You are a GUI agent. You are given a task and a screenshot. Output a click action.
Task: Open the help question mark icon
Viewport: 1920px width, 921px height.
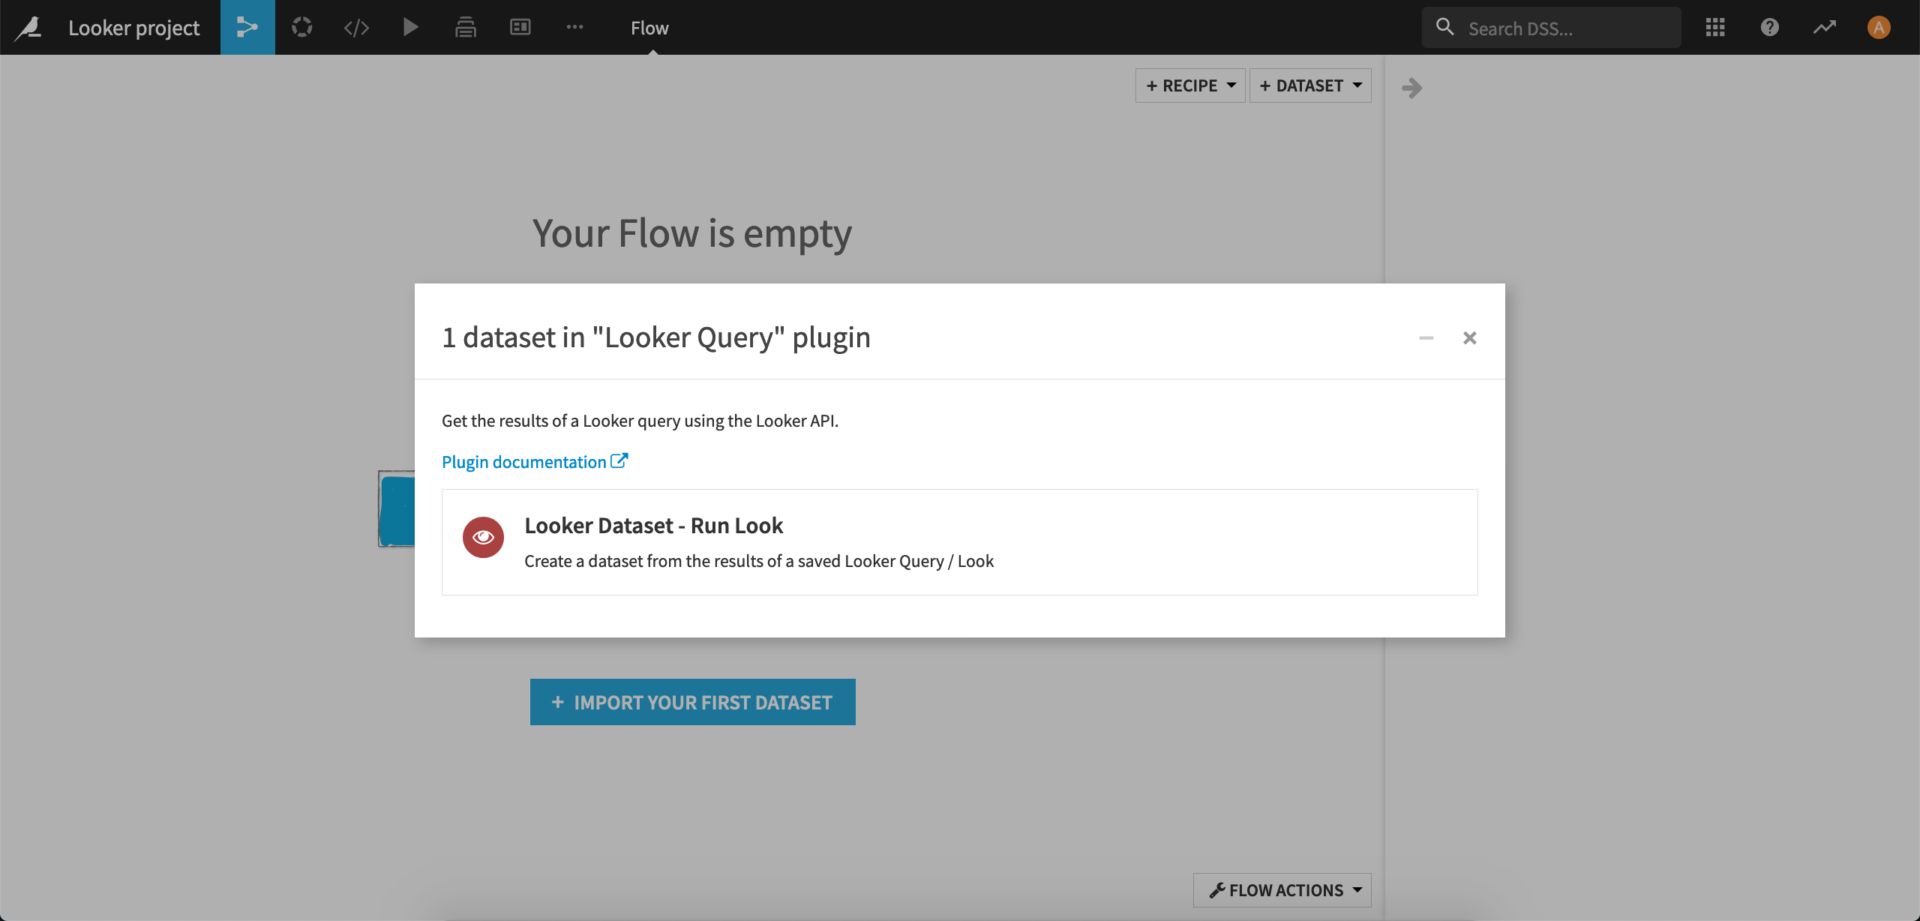[x=1769, y=27]
